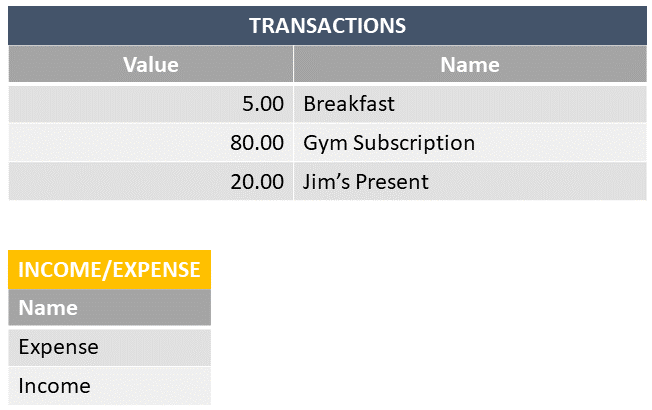The width and height of the screenshot is (652, 410).
Task: Click the amount for Jim's Present
Action: click(x=257, y=182)
